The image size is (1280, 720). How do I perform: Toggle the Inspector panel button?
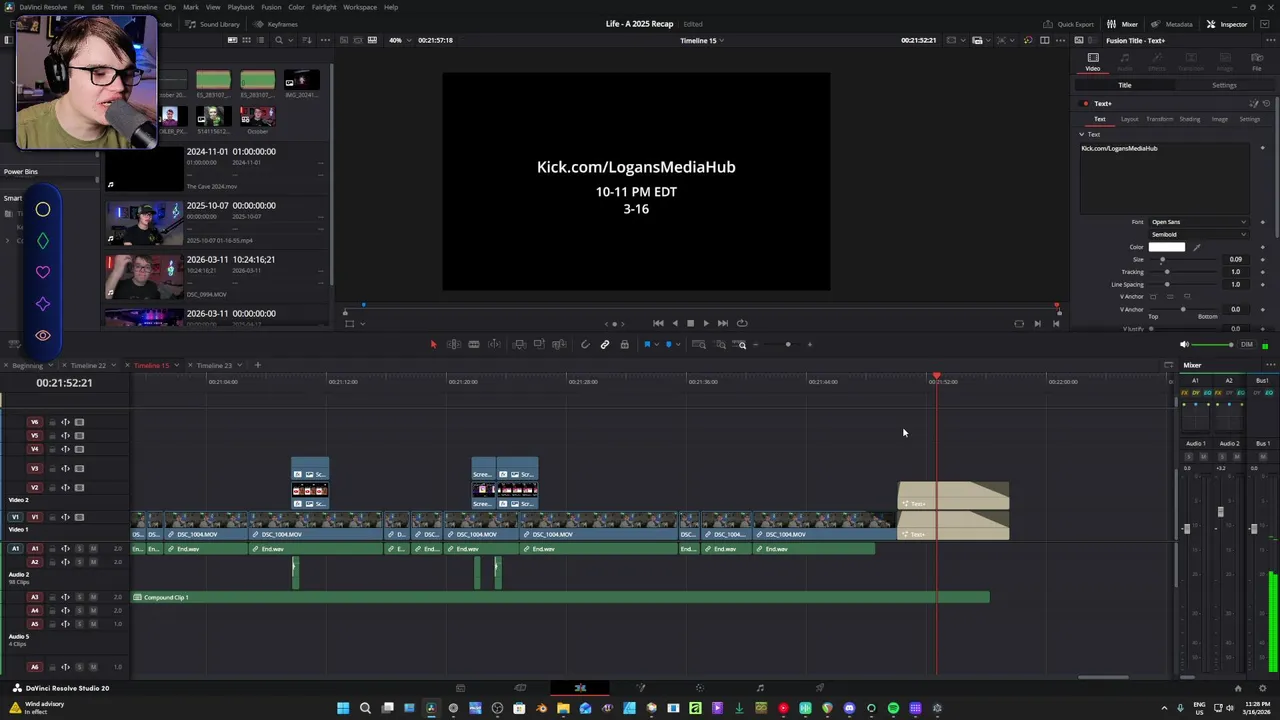pos(1226,24)
